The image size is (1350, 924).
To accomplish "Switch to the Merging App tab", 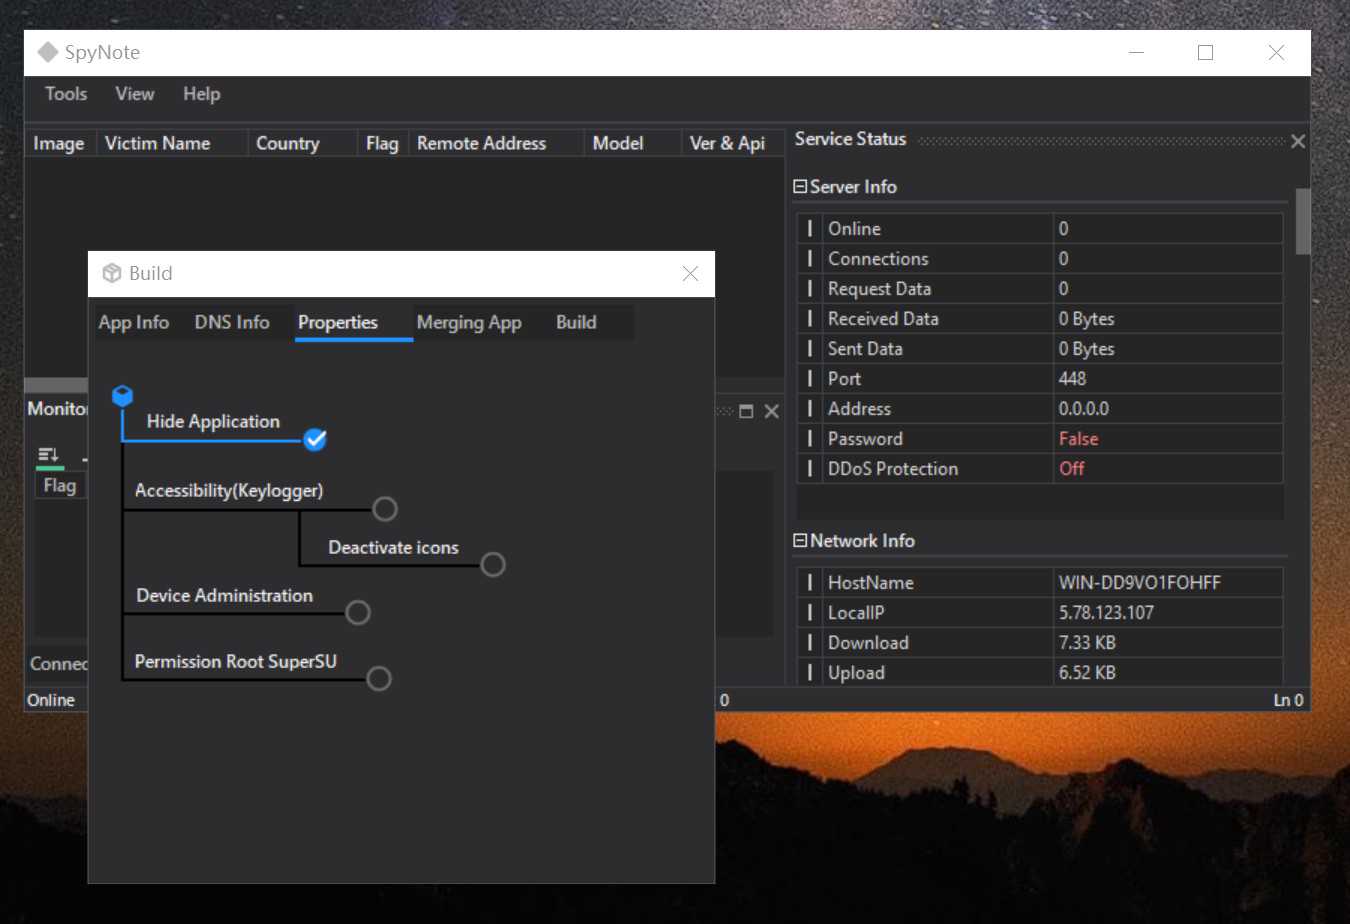I will tap(469, 322).
